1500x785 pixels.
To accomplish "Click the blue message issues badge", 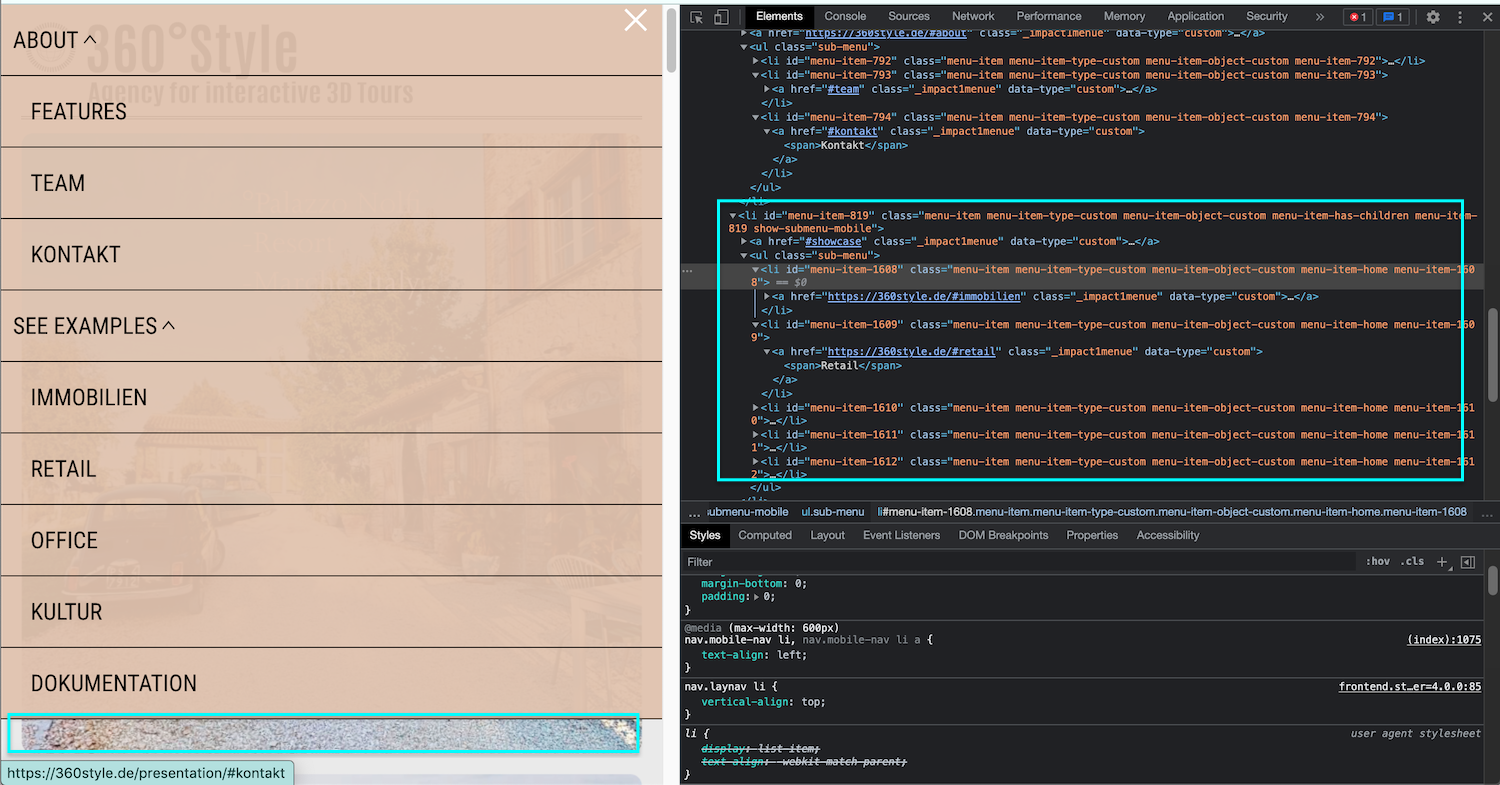I will coord(1392,17).
